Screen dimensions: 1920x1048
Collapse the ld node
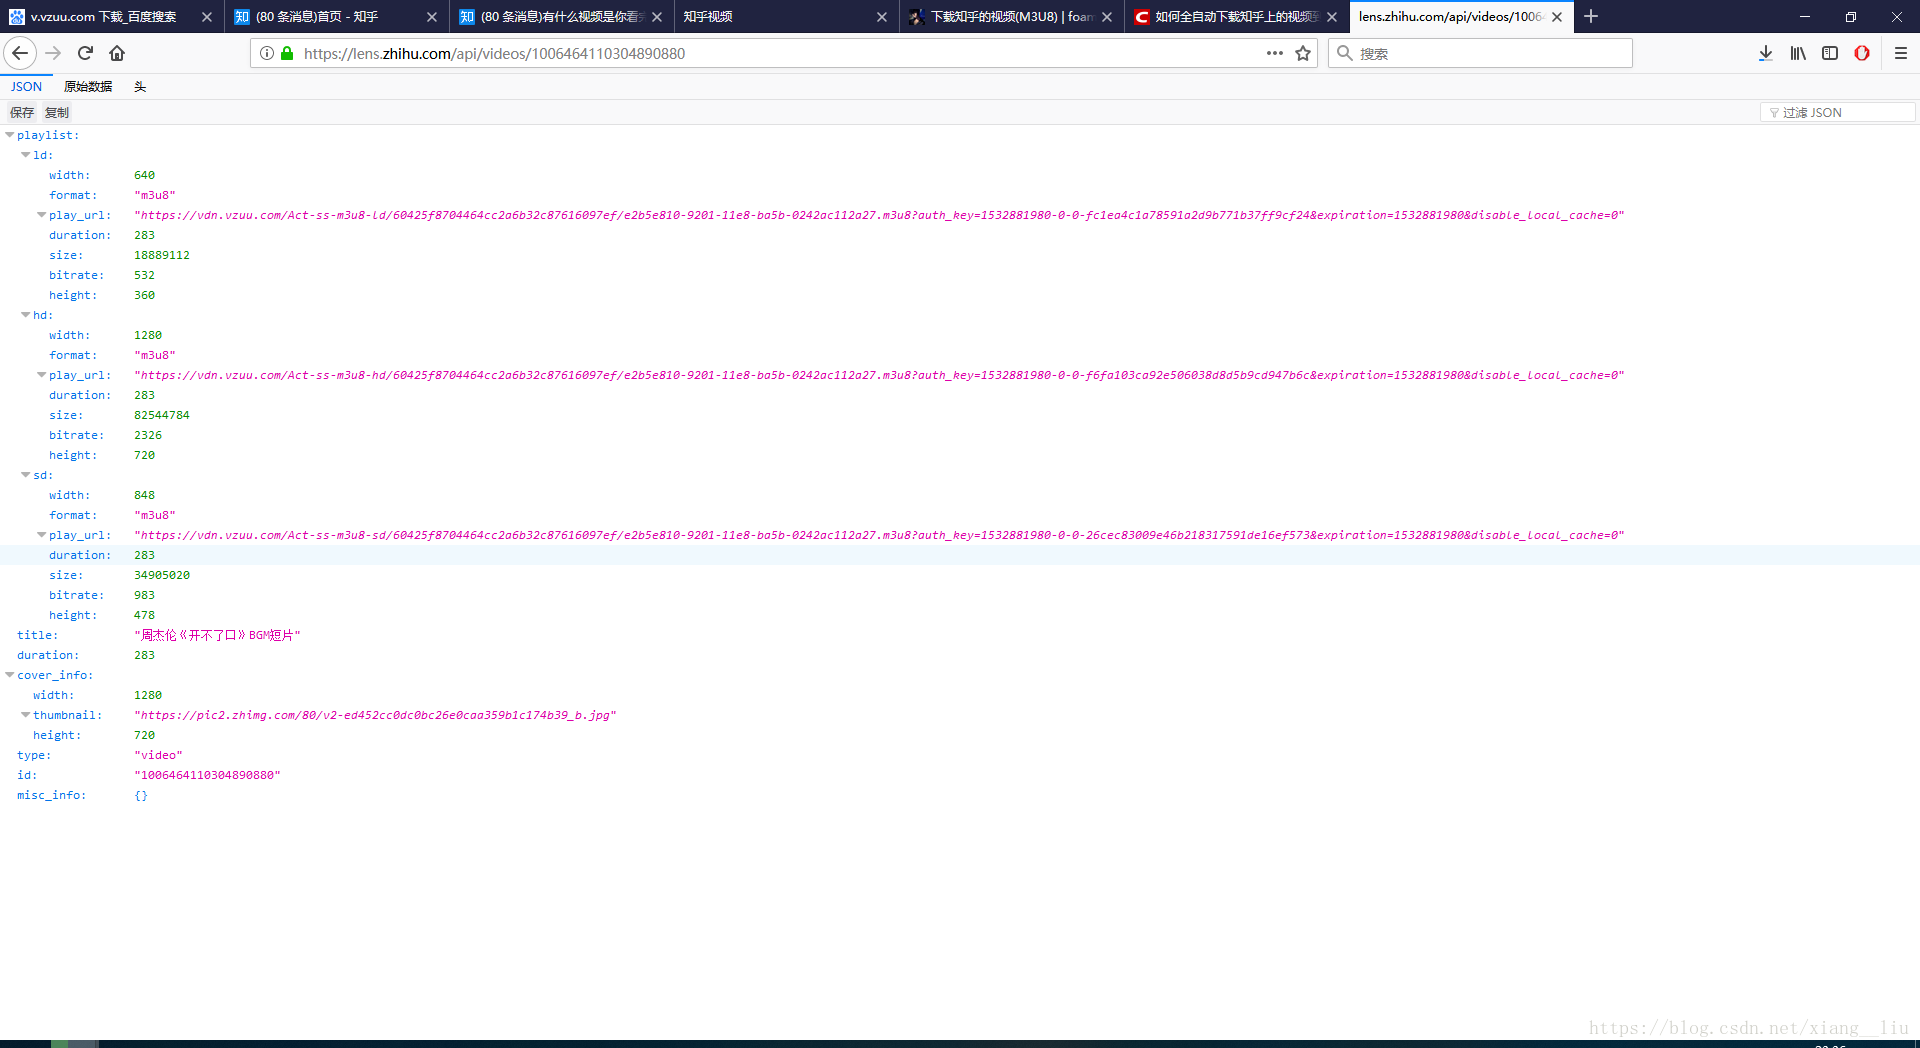26,155
